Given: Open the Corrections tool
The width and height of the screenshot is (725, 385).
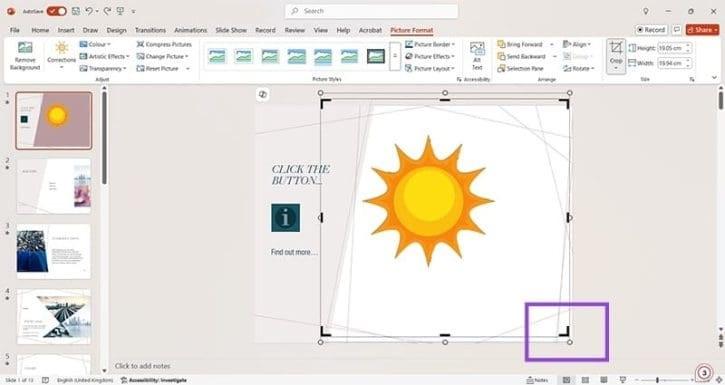Looking at the screenshot, I should [61, 55].
